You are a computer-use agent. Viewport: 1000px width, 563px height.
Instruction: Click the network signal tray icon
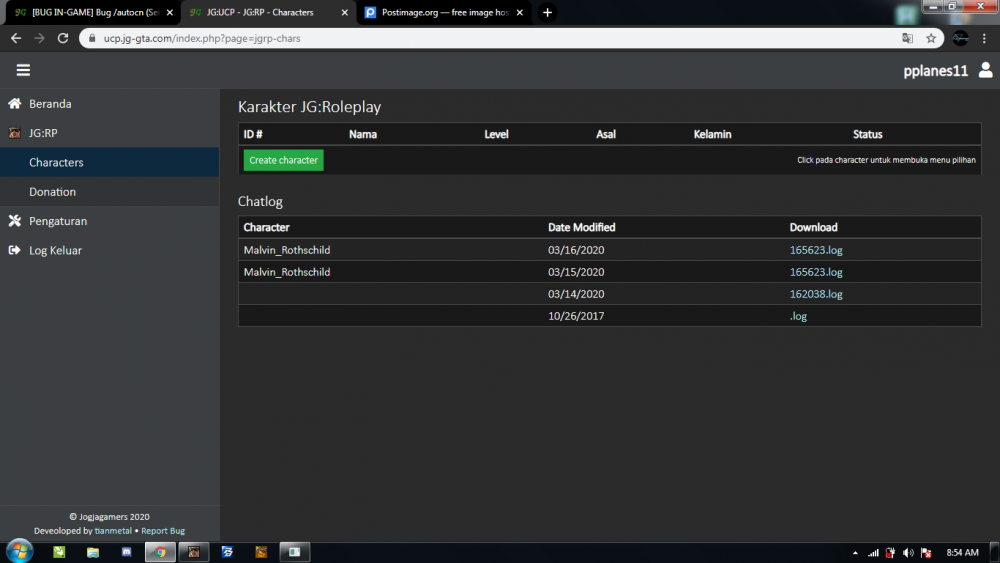pos(873,553)
